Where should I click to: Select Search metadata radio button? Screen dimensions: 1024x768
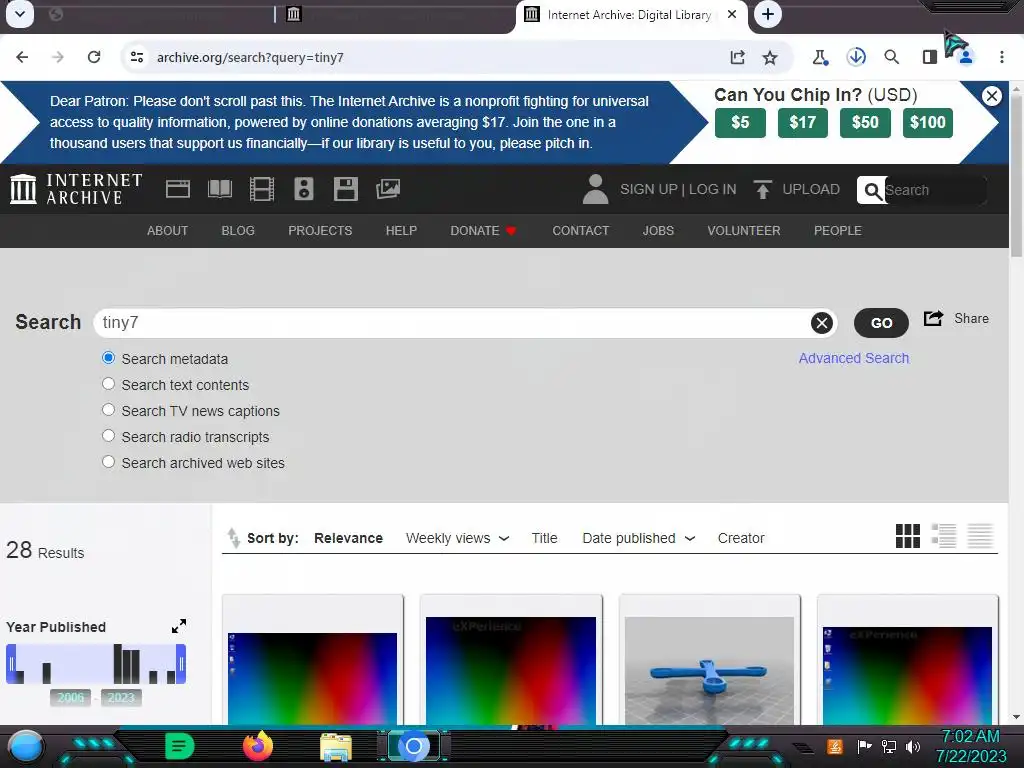point(108,358)
